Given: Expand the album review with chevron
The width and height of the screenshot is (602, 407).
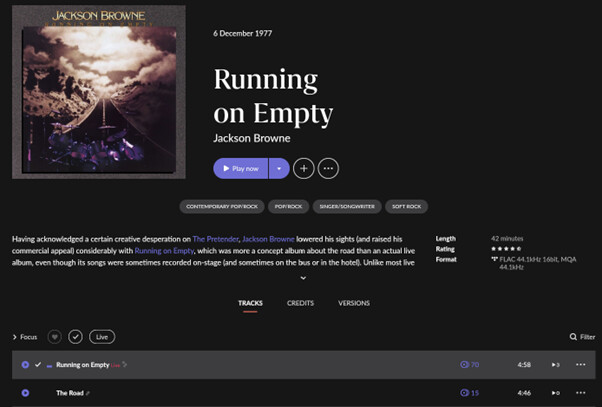Looking at the screenshot, I should tap(303, 278).
